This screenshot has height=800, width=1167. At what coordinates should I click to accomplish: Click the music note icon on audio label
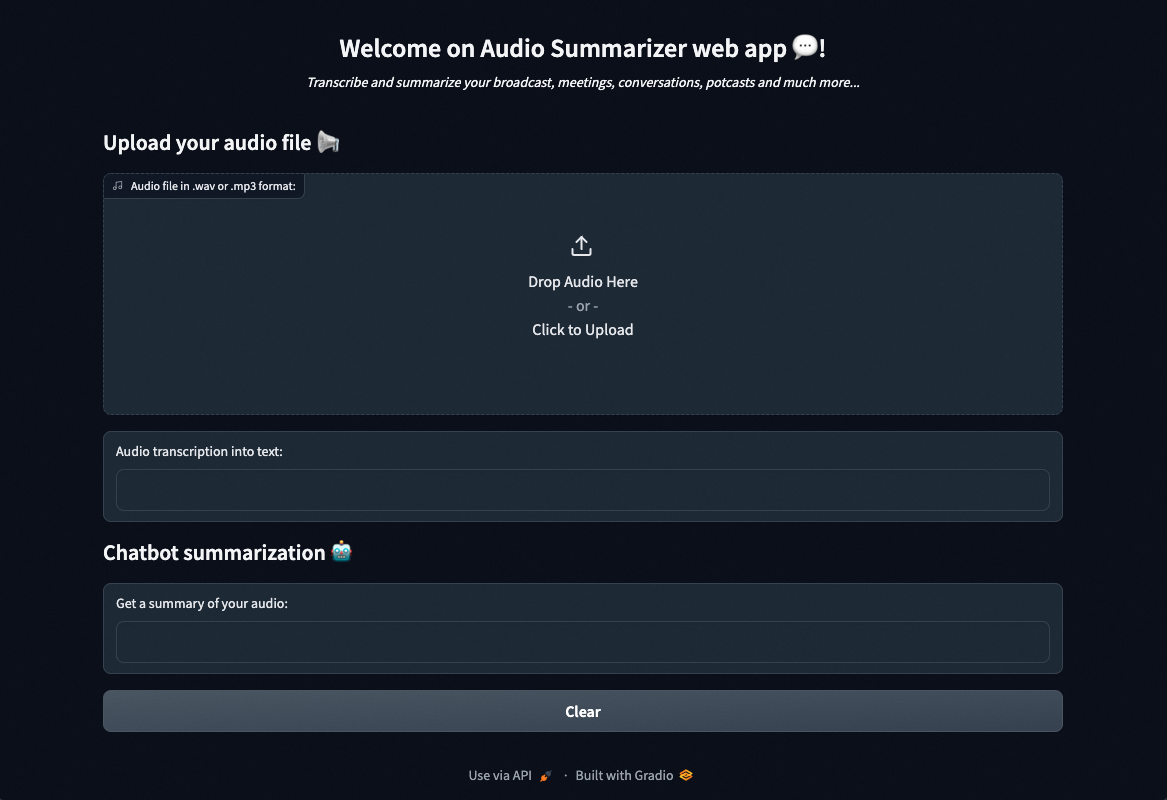(117, 186)
